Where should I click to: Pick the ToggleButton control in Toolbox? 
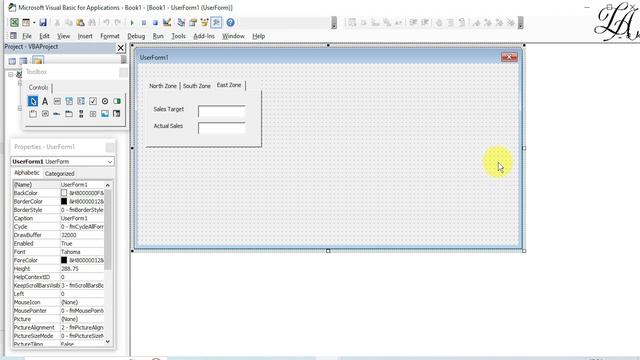tap(117, 101)
